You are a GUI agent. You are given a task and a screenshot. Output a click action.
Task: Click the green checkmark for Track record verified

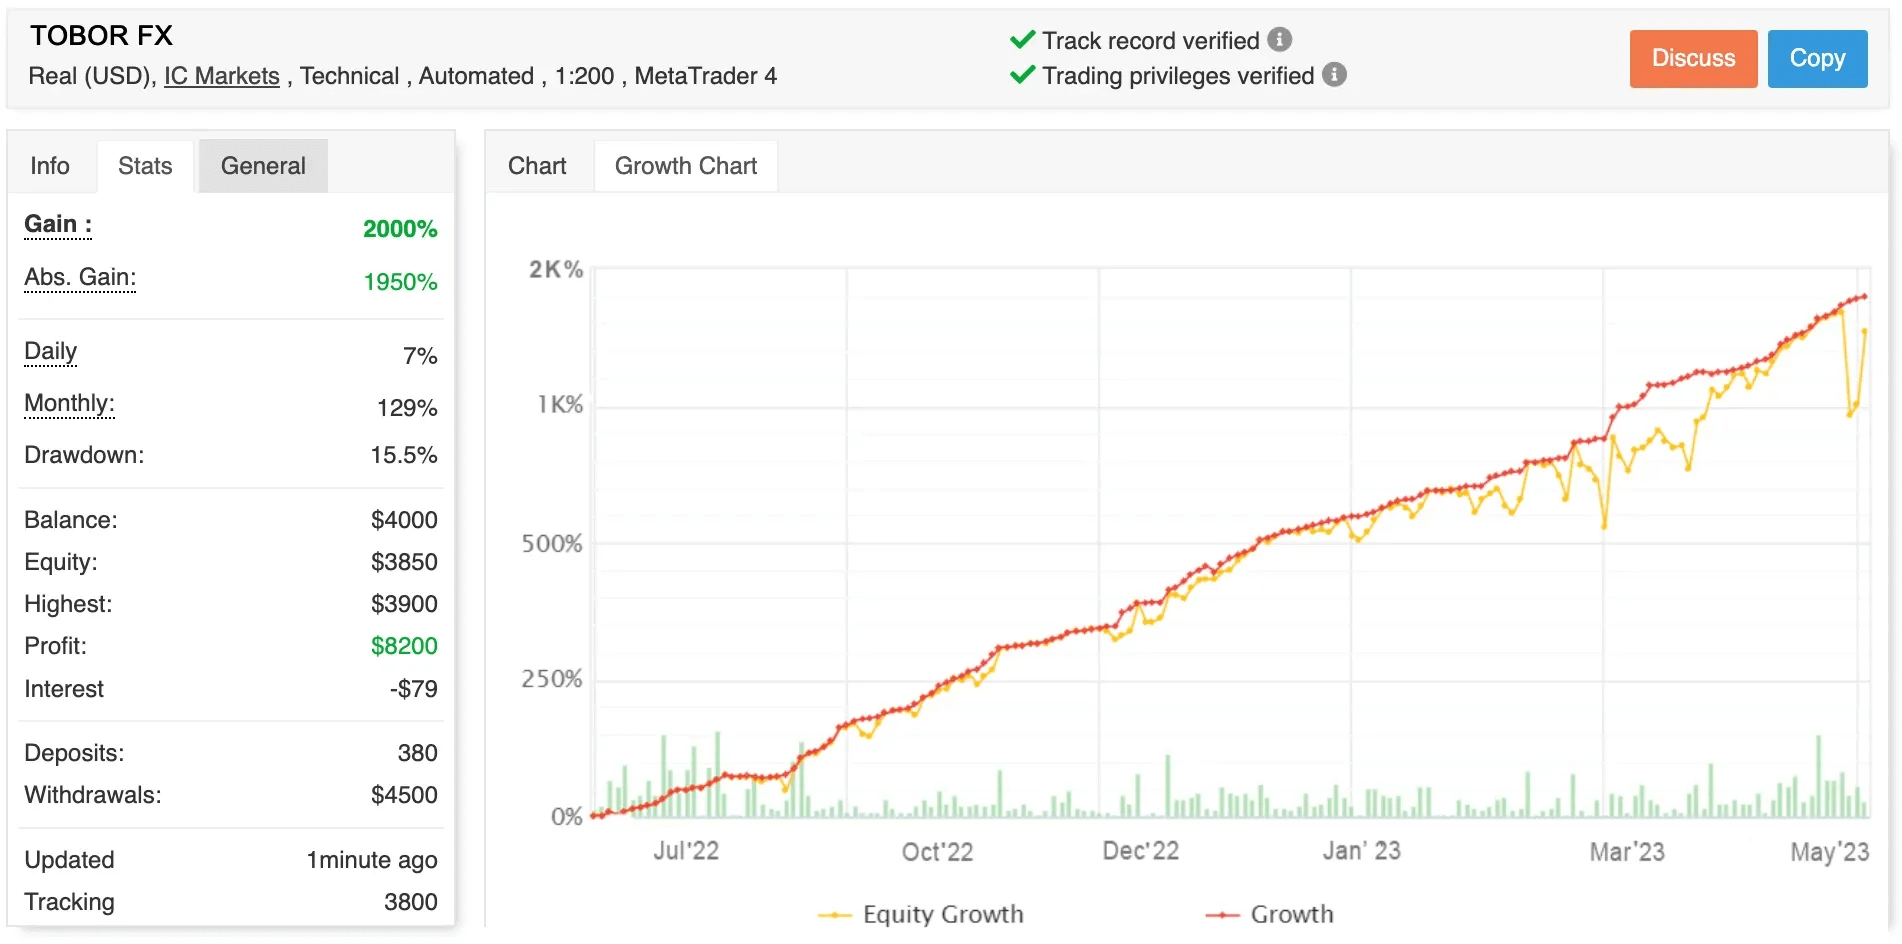pyautogui.click(x=1021, y=40)
